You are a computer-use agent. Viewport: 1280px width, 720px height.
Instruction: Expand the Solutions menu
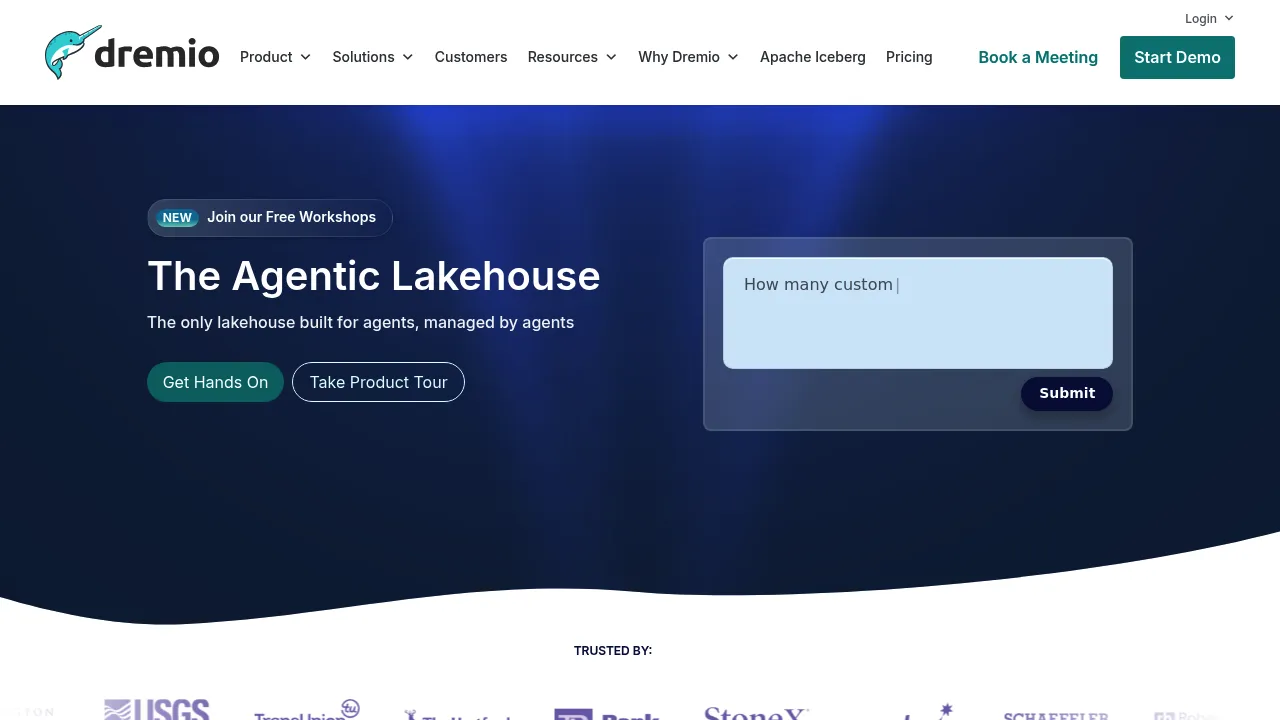373,57
